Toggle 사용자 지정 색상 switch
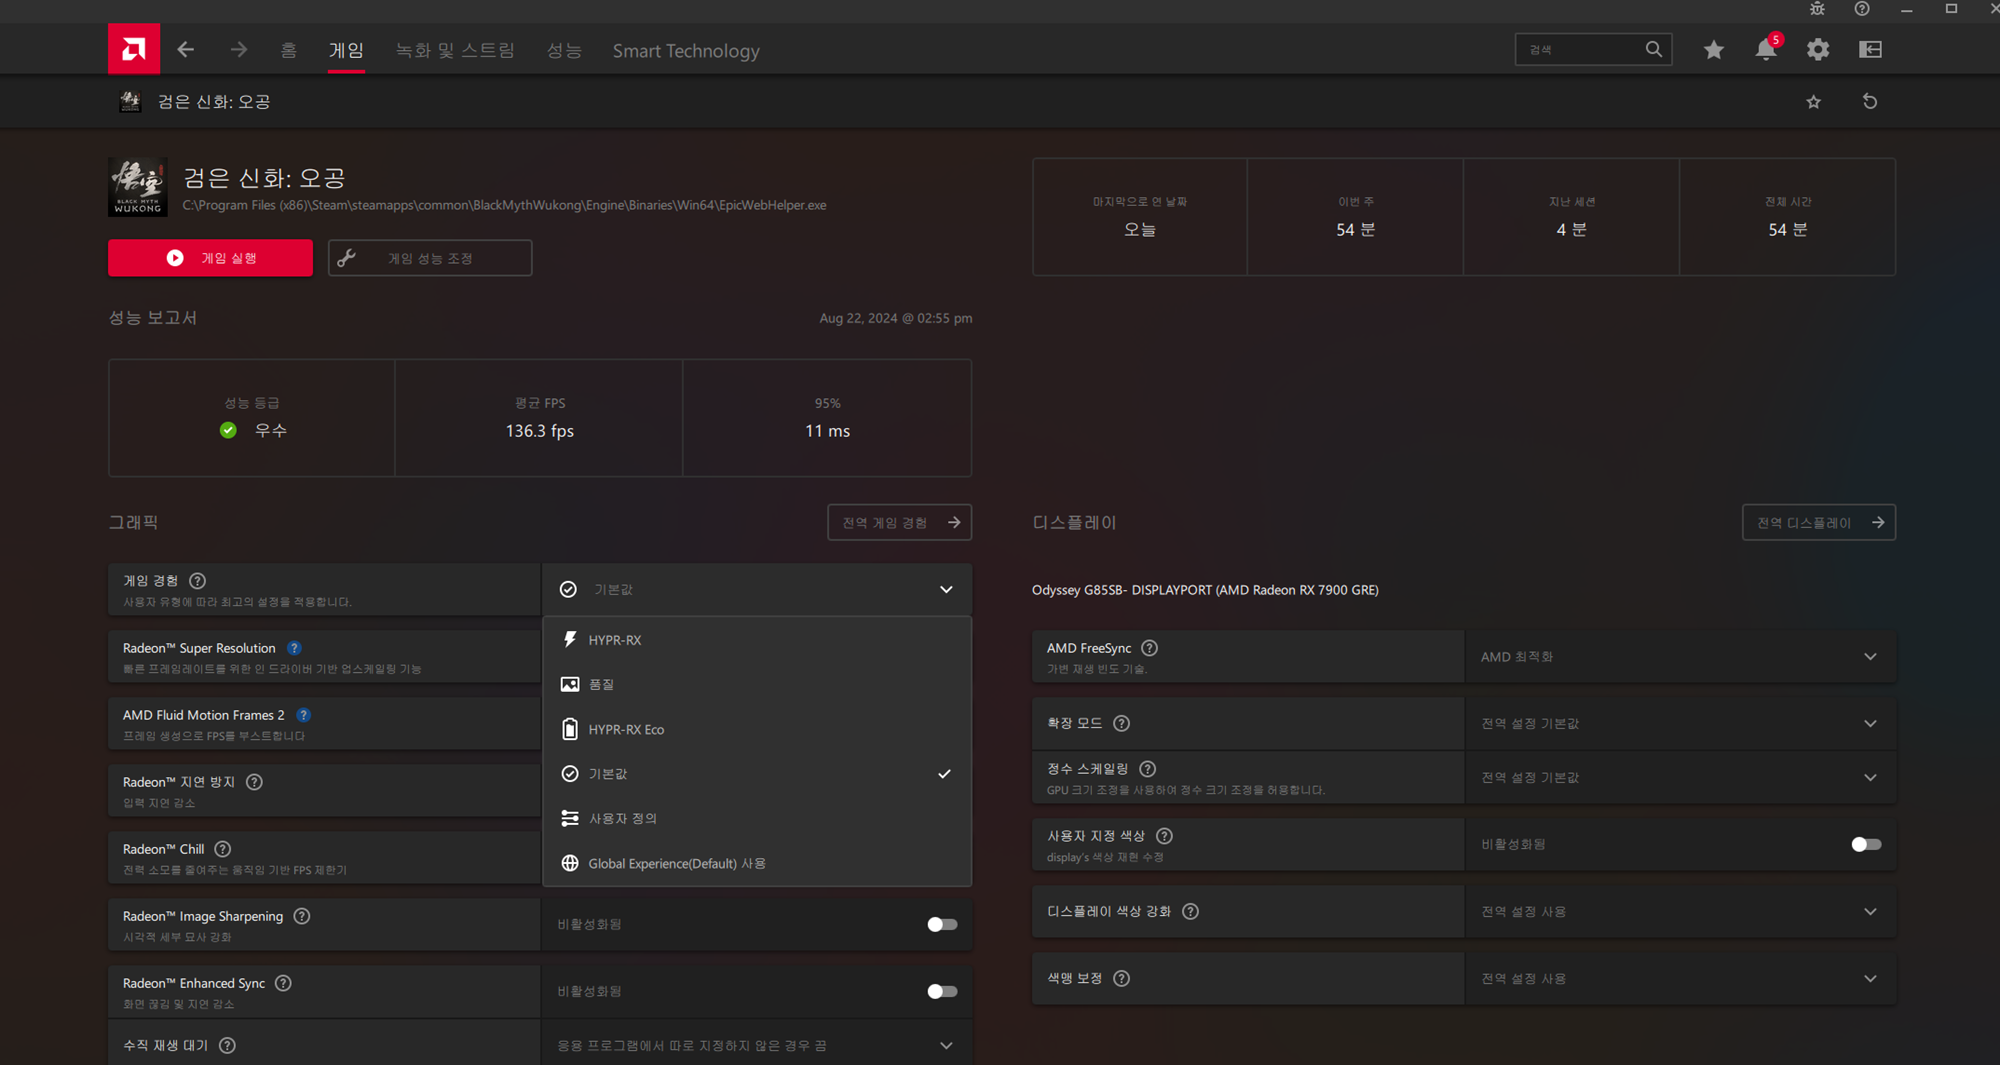 tap(1866, 844)
